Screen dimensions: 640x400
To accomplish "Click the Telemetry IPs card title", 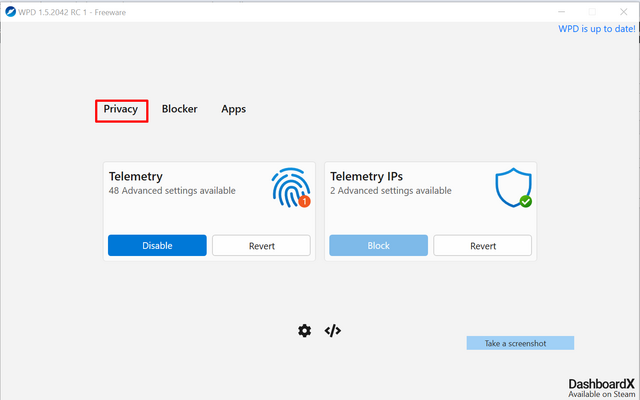I will [x=366, y=176].
